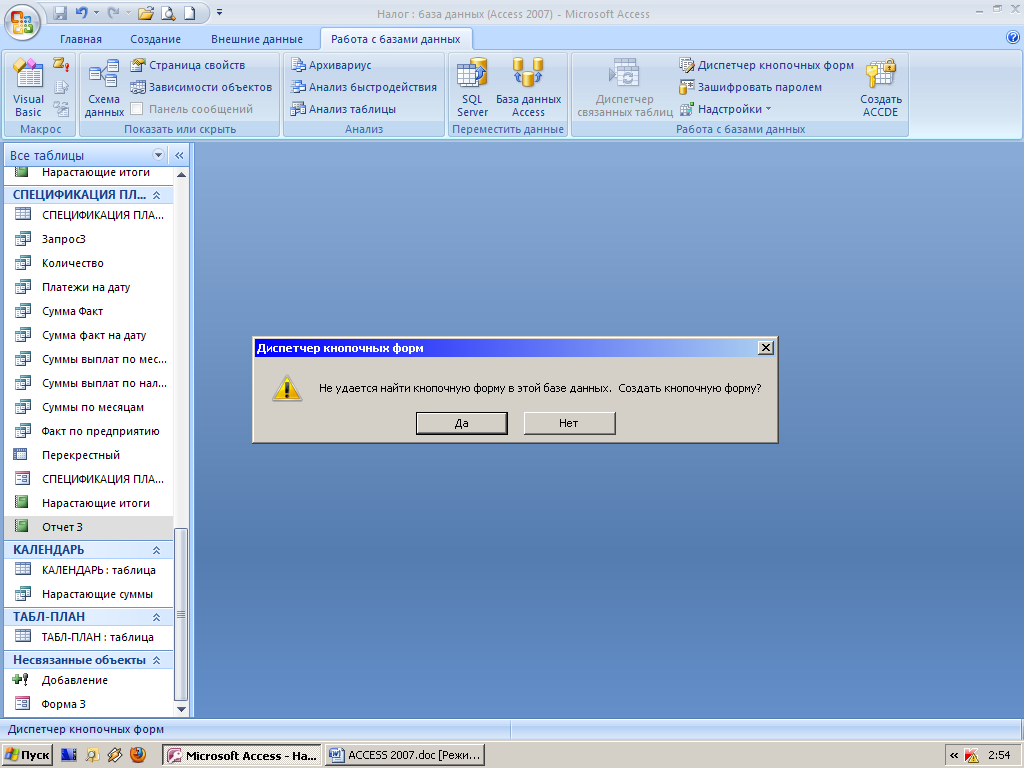Screen dimensions: 1024x768
Task: Undo via quick access toolbar
Action: tap(81, 12)
